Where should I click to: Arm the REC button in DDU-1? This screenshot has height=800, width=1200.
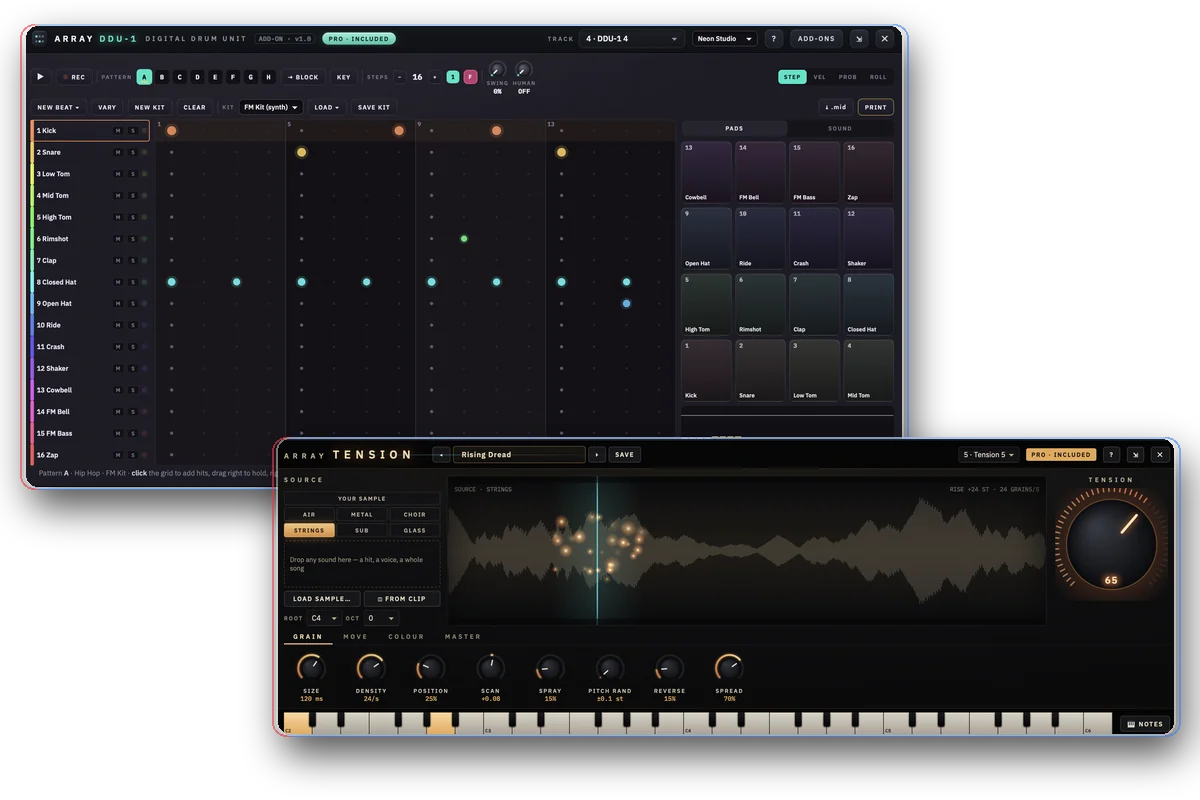point(74,77)
